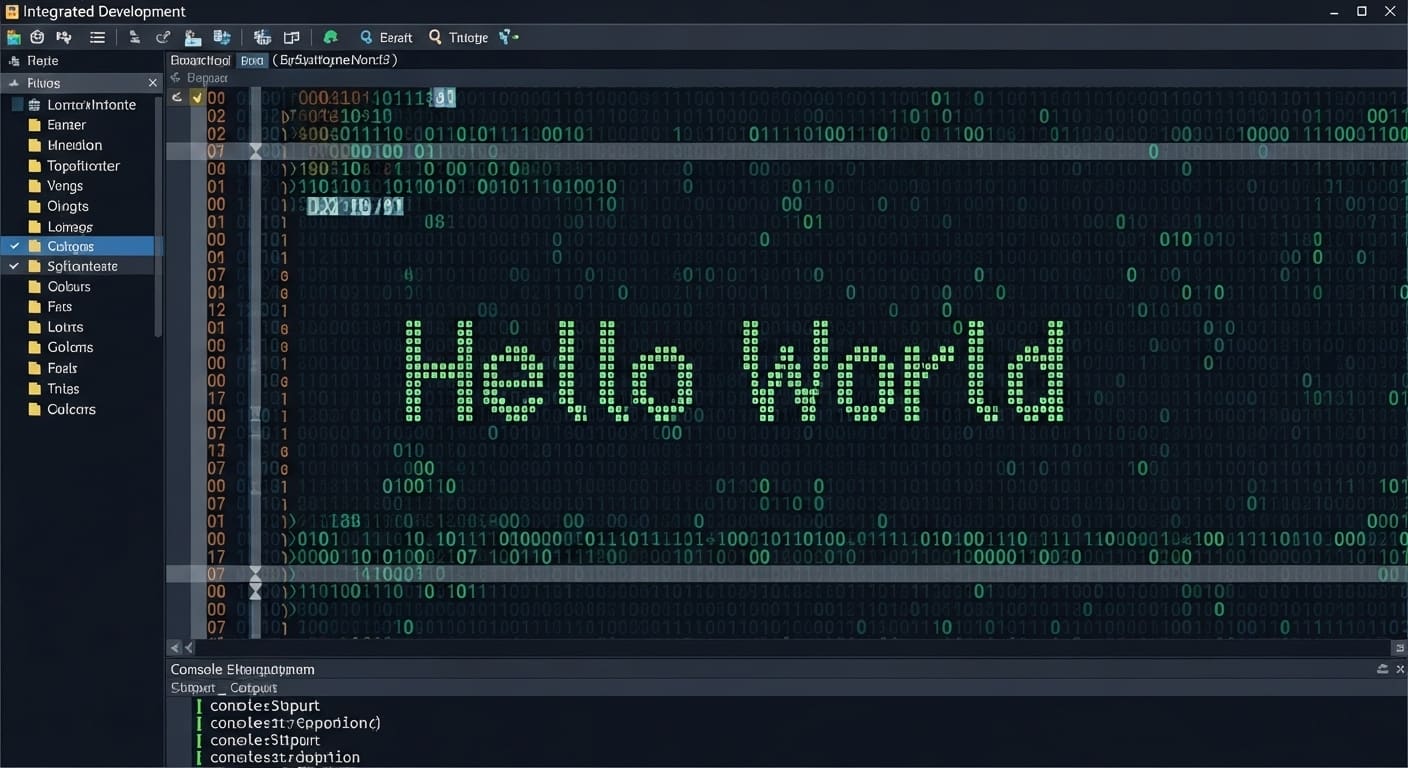The width and height of the screenshot is (1408, 768).
Task: Click the horizontal scrollbar left arrow
Action: (x=175, y=648)
